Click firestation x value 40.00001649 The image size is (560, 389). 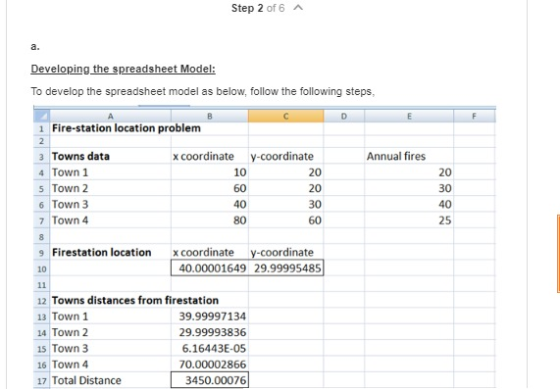point(210,268)
